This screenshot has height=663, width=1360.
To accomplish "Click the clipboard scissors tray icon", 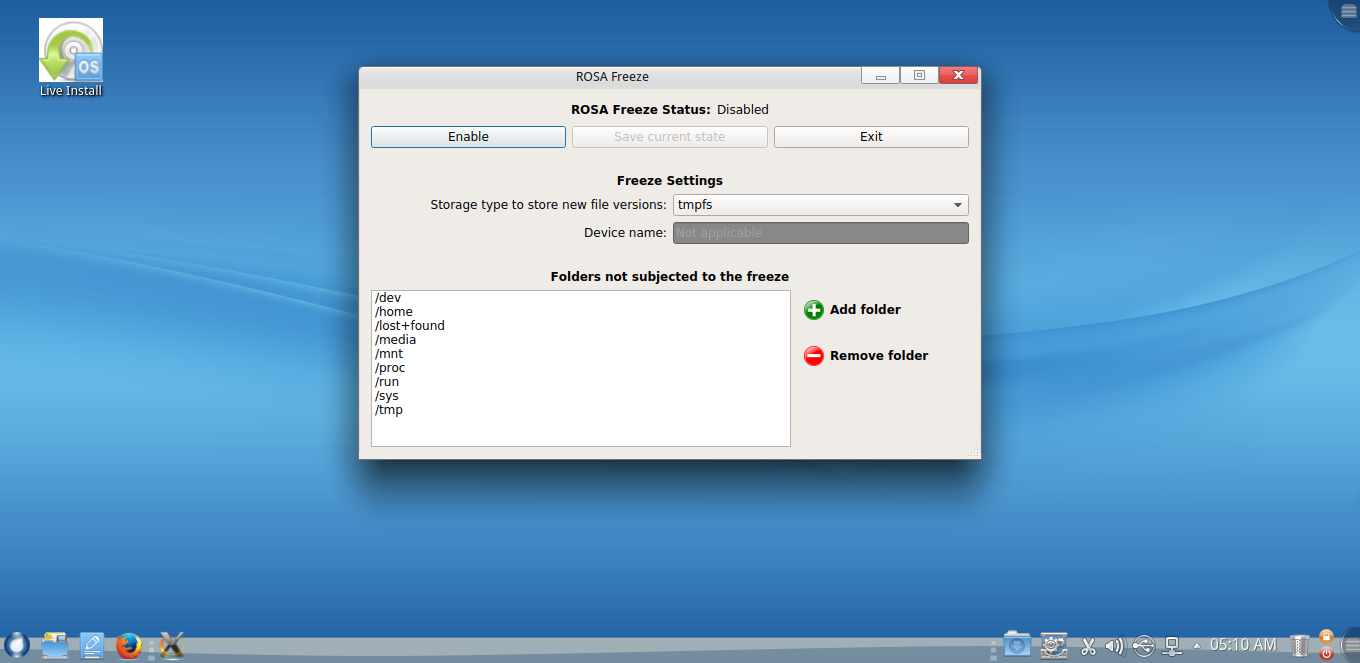I will [1088, 646].
